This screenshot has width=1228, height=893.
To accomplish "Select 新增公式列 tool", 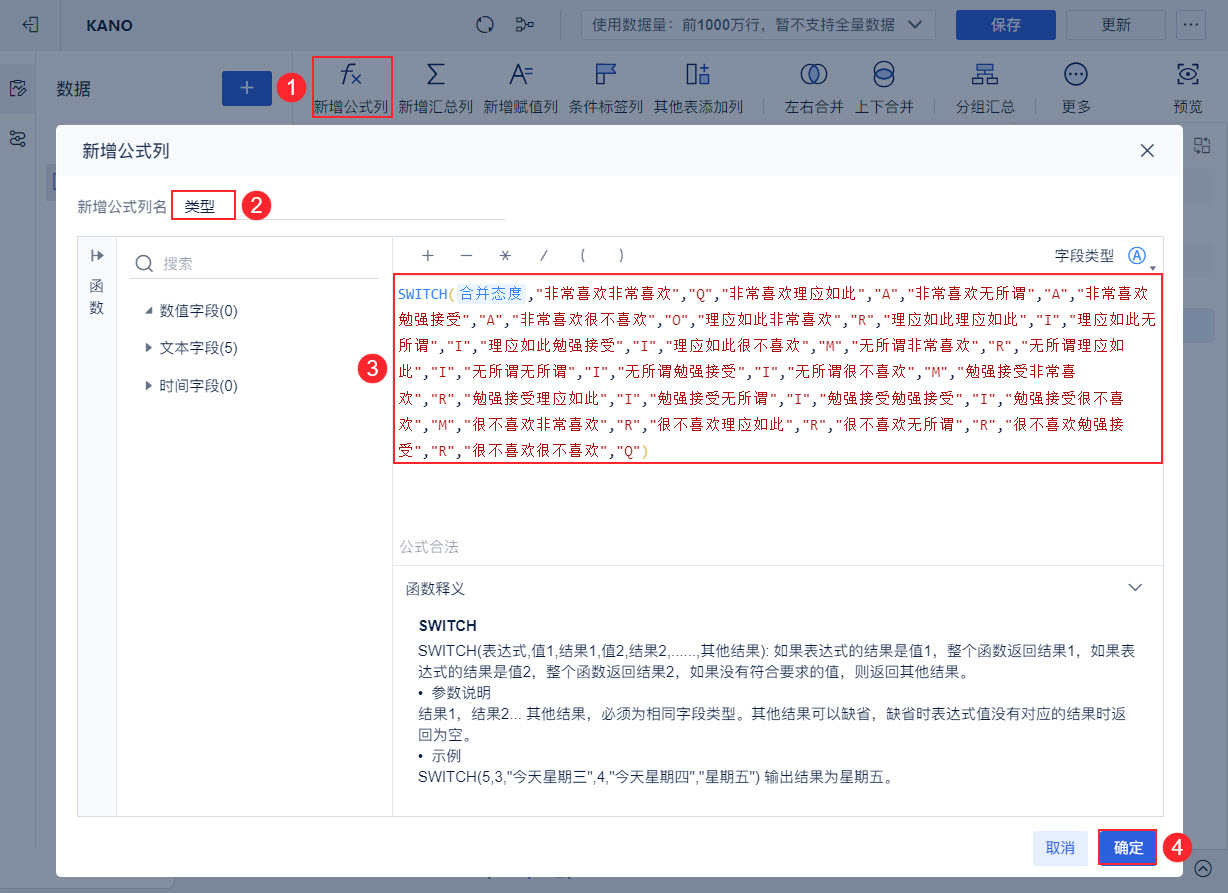I will pyautogui.click(x=351, y=87).
